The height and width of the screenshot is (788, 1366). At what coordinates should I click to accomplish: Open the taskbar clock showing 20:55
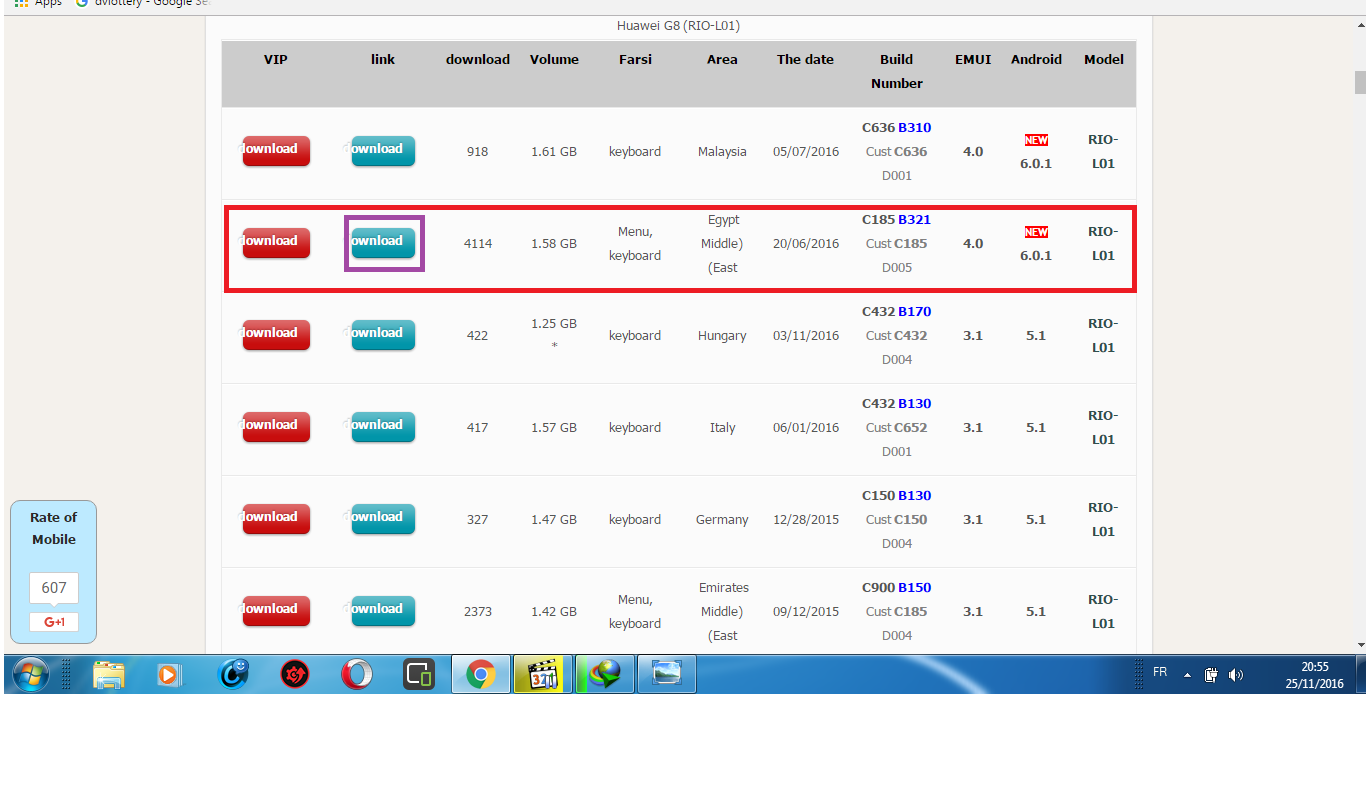point(1315,675)
